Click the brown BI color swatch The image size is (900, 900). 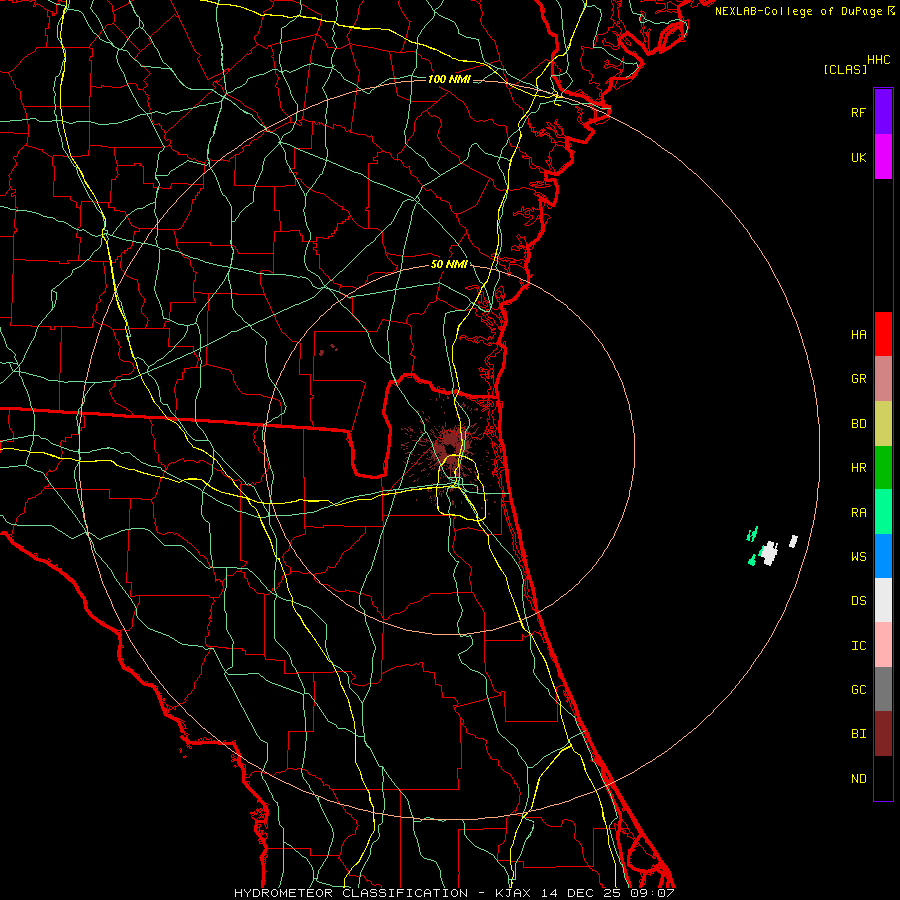[x=883, y=734]
